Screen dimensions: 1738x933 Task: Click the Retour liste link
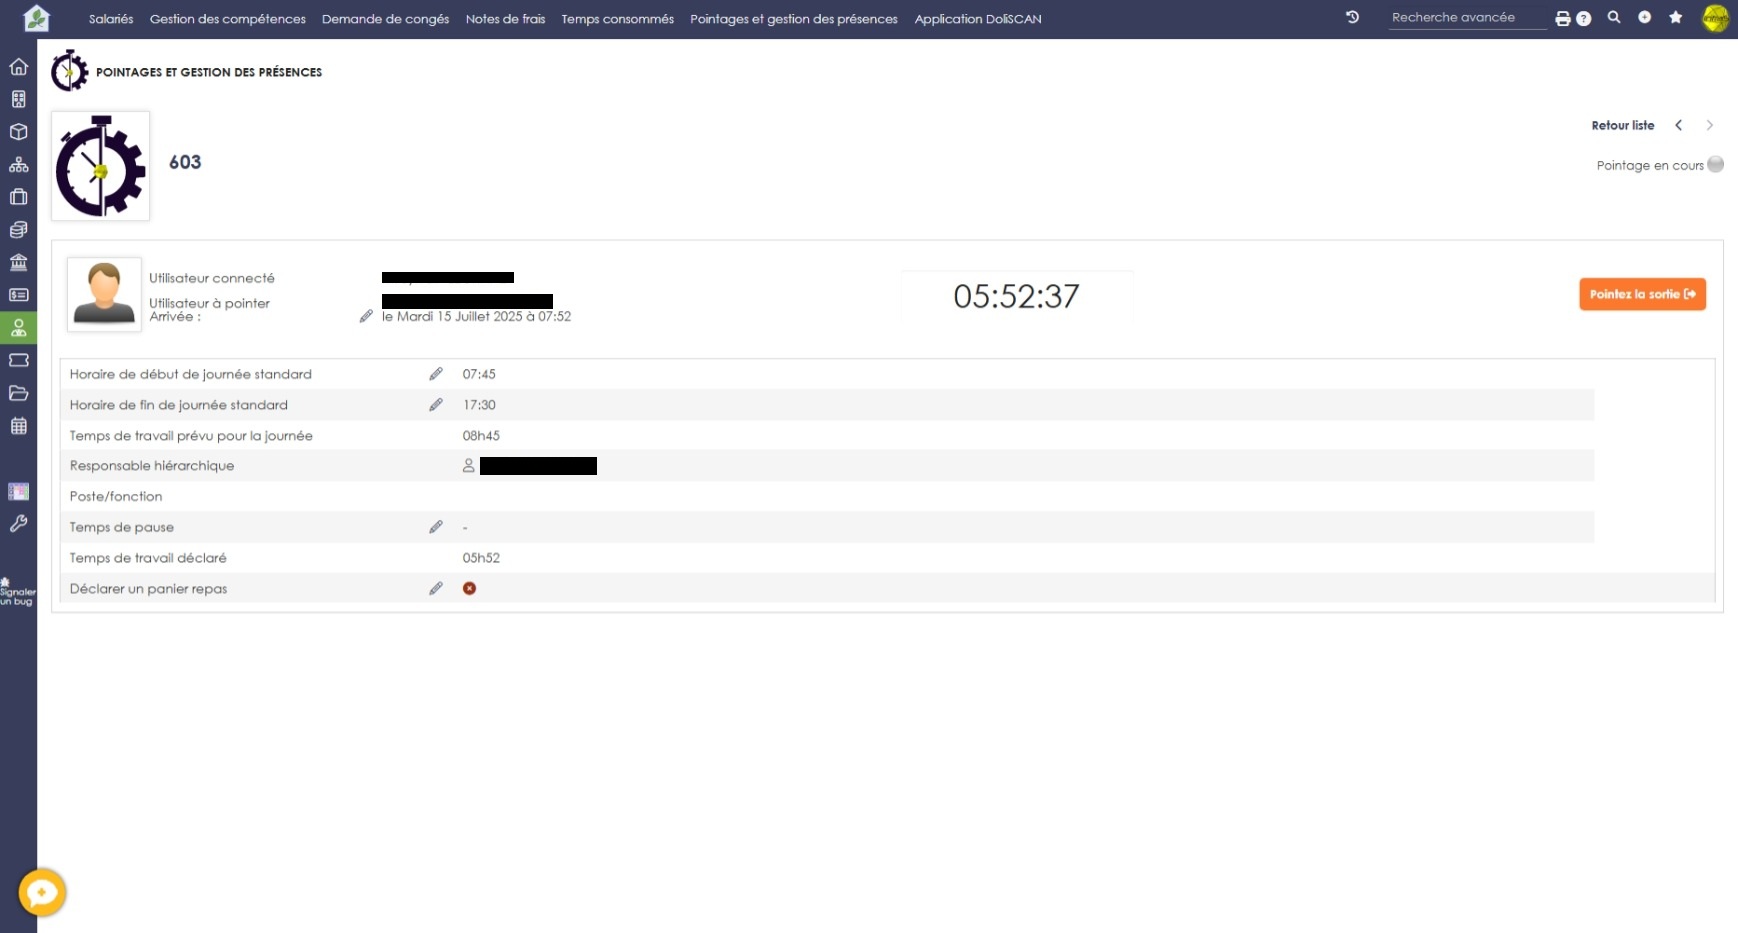pos(1623,125)
